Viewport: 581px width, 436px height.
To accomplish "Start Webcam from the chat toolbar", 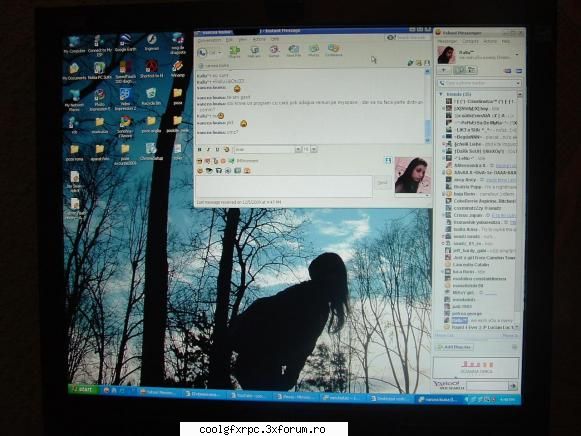I will point(254,51).
